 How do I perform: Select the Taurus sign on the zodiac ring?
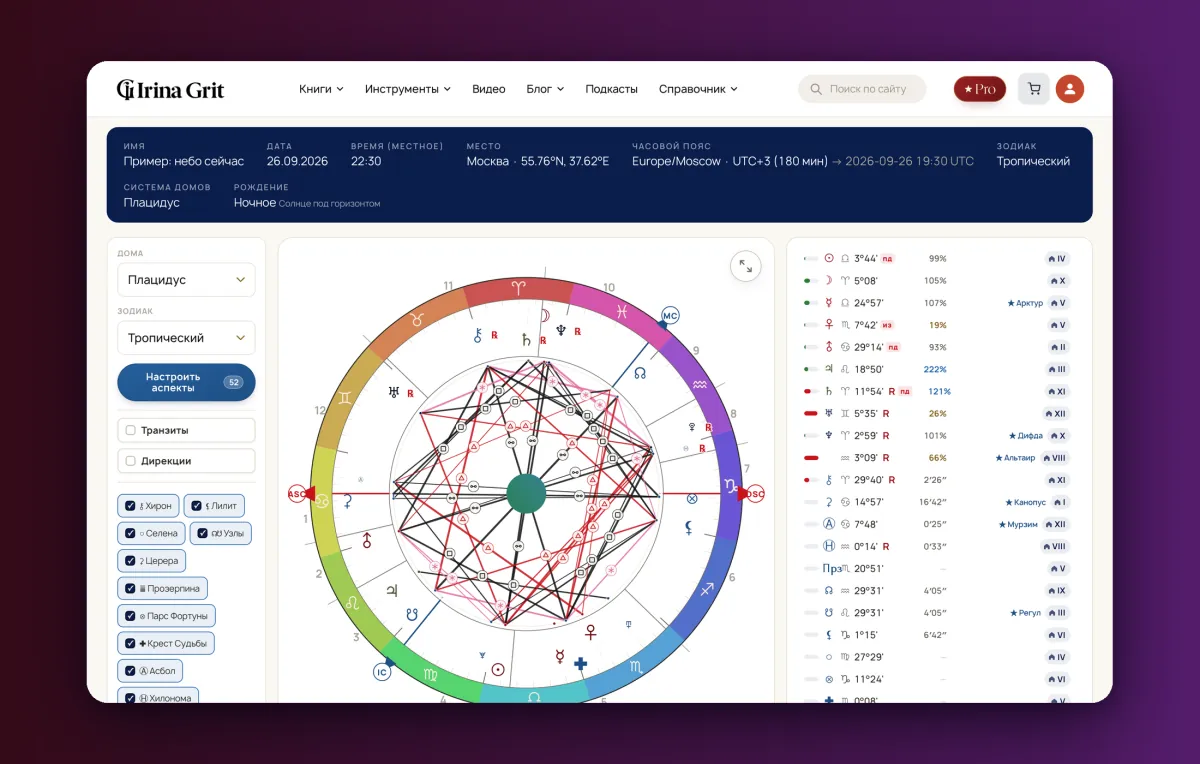pos(419,320)
